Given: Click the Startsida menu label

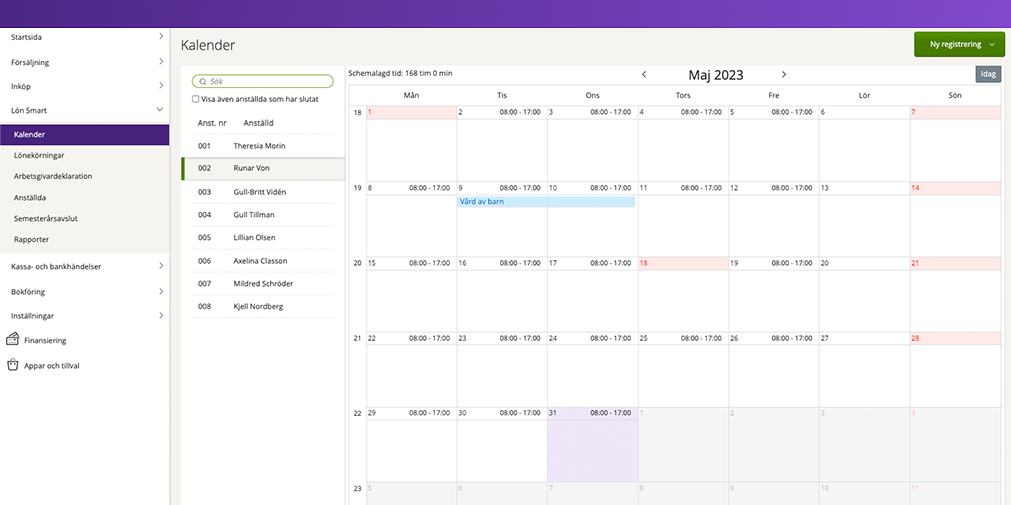Looking at the screenshot, I should click(x=26, y=37).
